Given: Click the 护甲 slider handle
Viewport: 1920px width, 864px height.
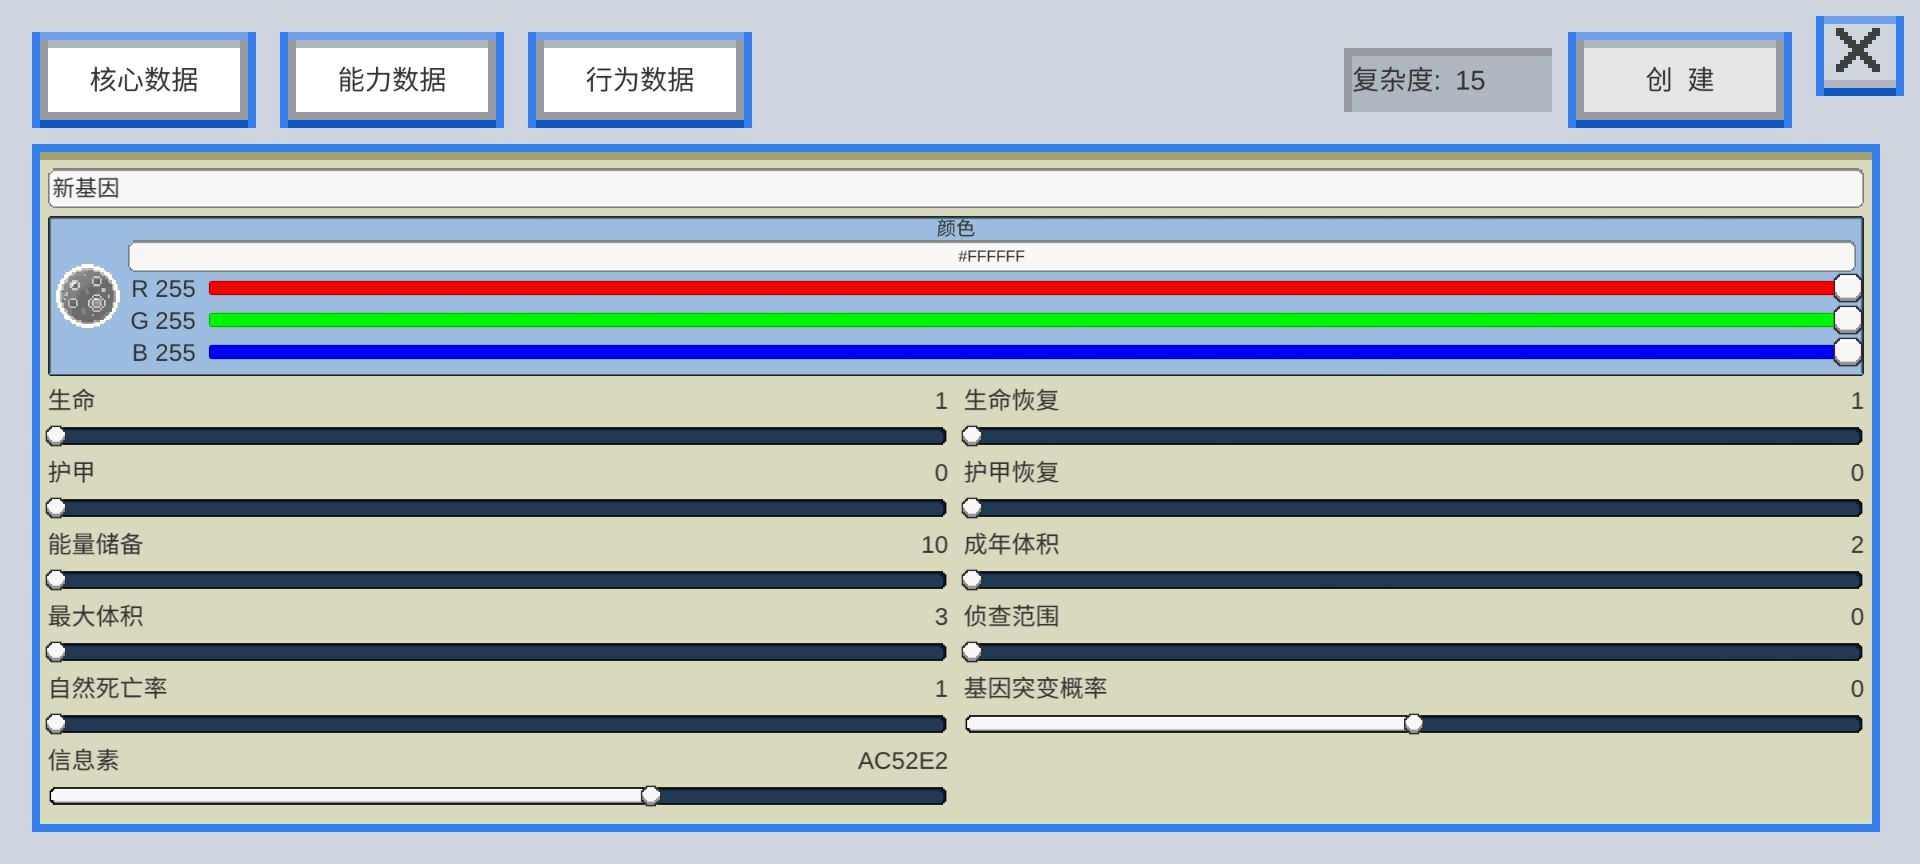Looking at the screenshot, I should (57, 508).
